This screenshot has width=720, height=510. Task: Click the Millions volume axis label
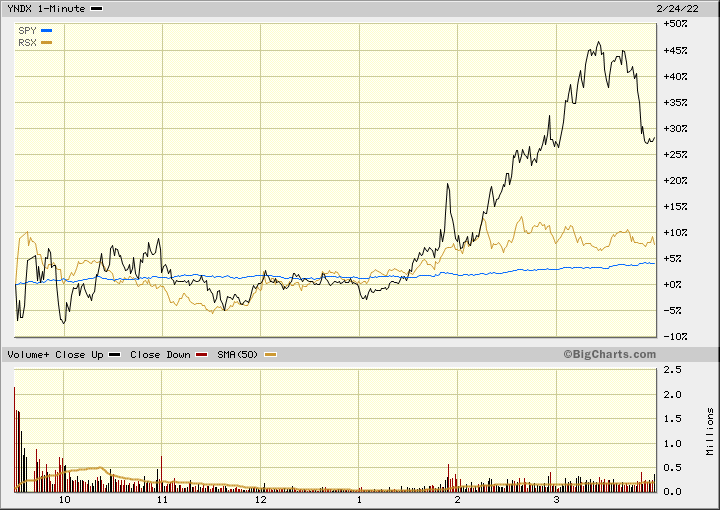click(710, 430)
